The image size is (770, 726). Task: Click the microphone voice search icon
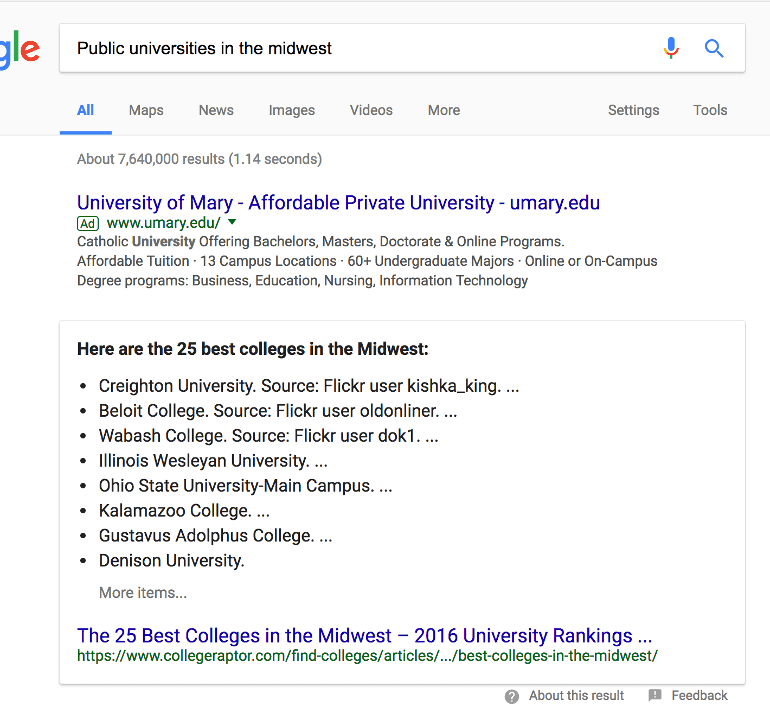pyautogui.click(x=671, y=48)
